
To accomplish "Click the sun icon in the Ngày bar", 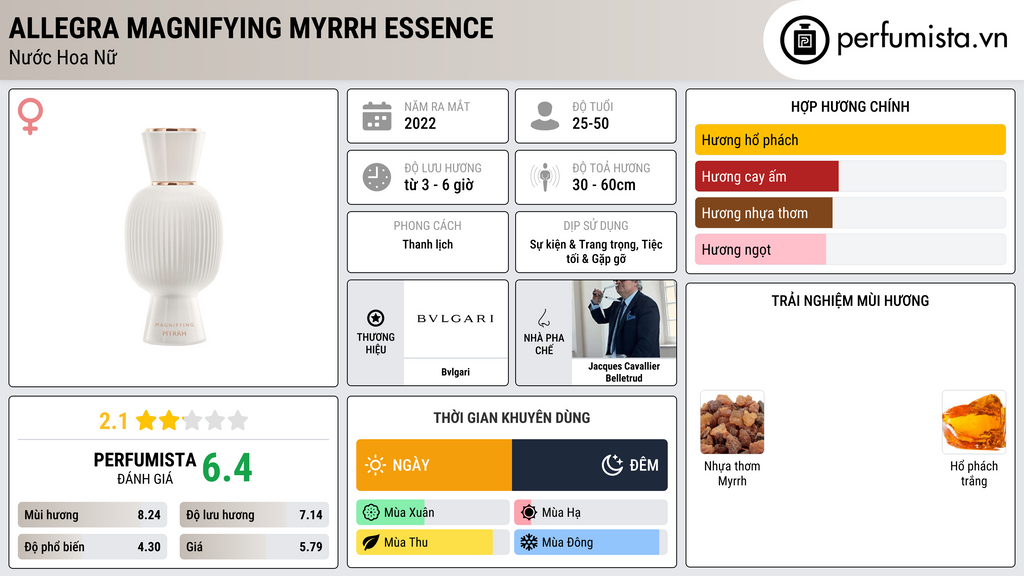I will point(375,465).
